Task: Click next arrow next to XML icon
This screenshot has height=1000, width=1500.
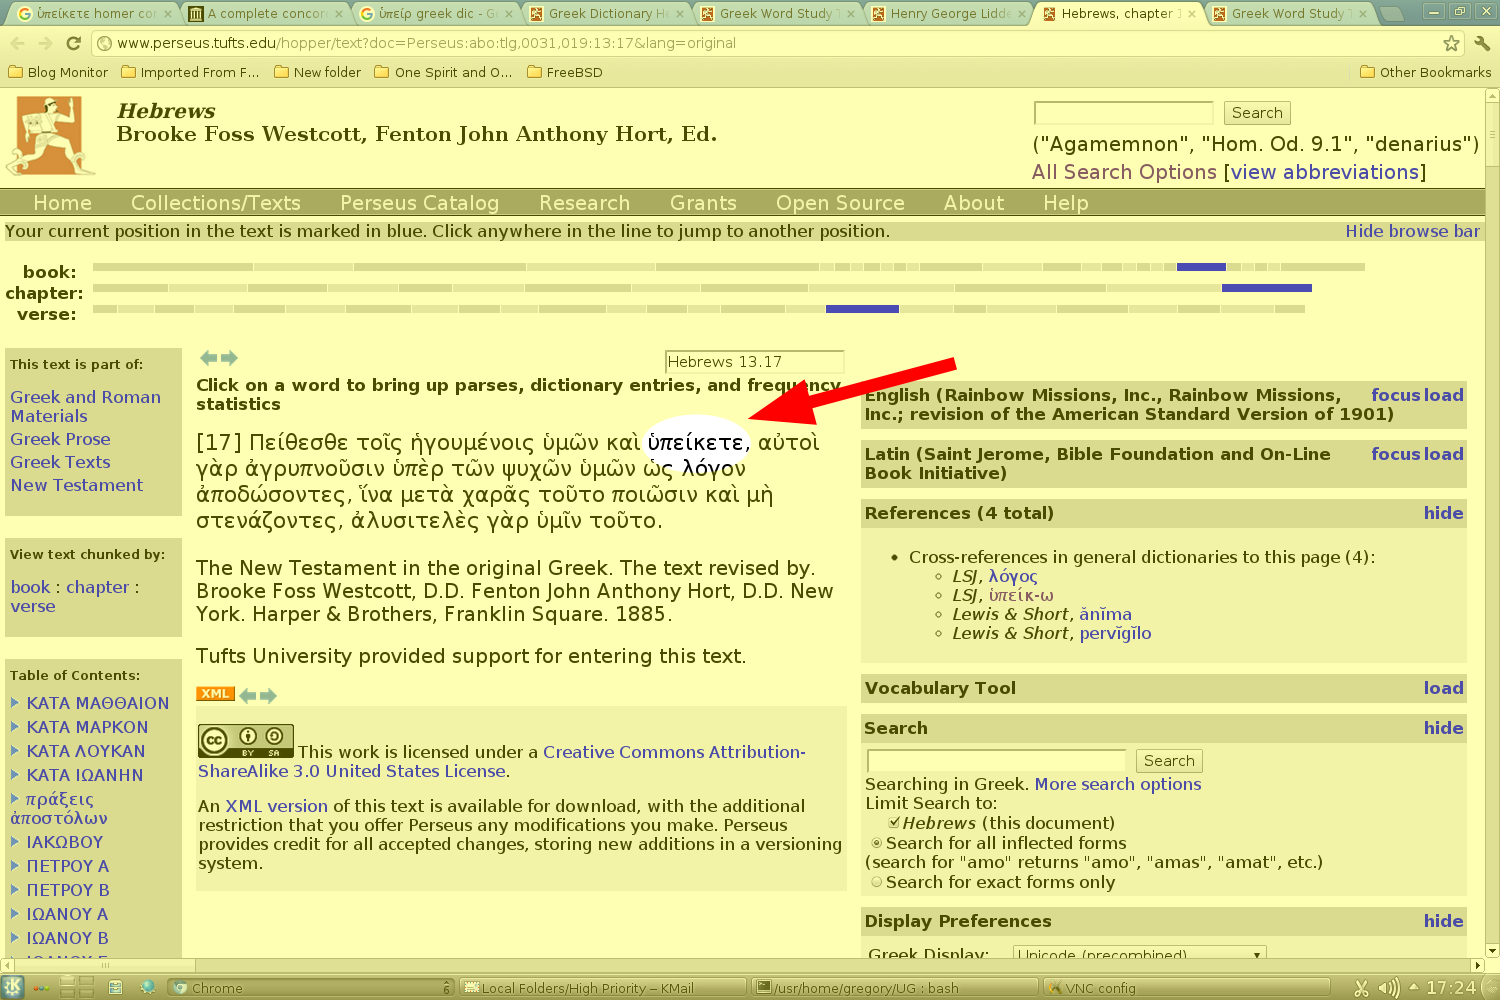Action: [267, 695]
